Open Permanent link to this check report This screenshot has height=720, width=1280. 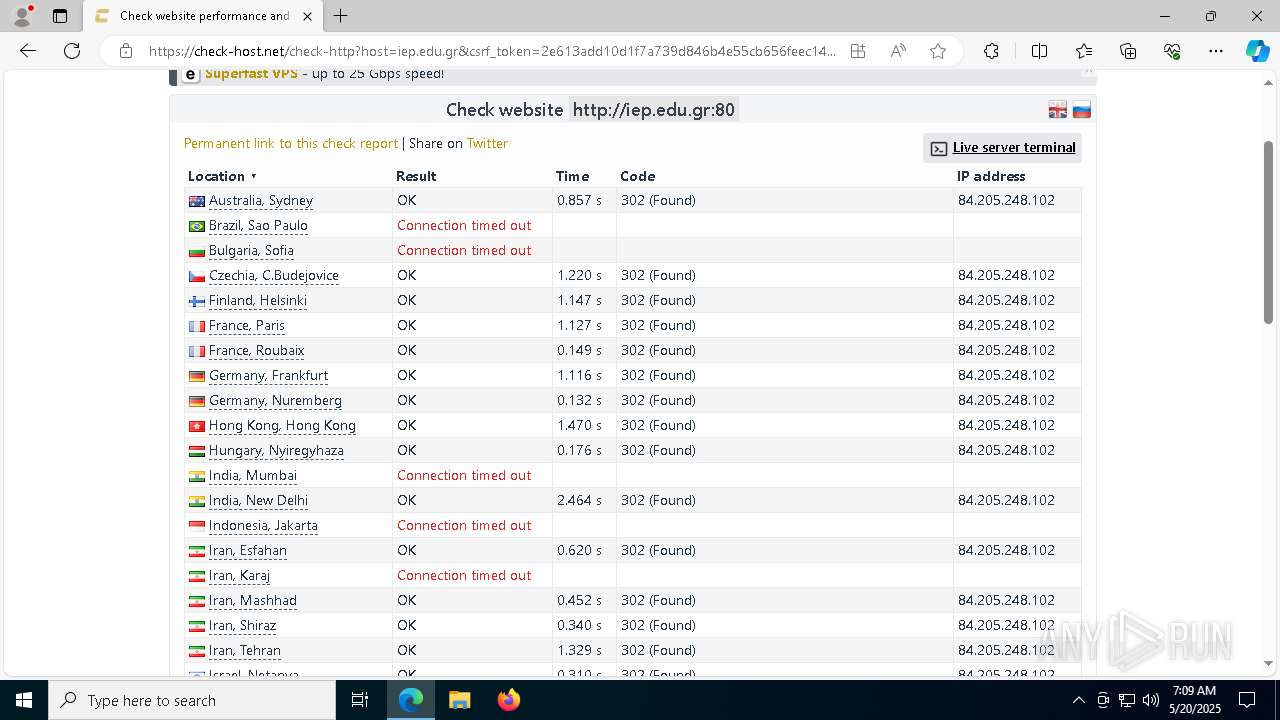[x=291, y=144]
